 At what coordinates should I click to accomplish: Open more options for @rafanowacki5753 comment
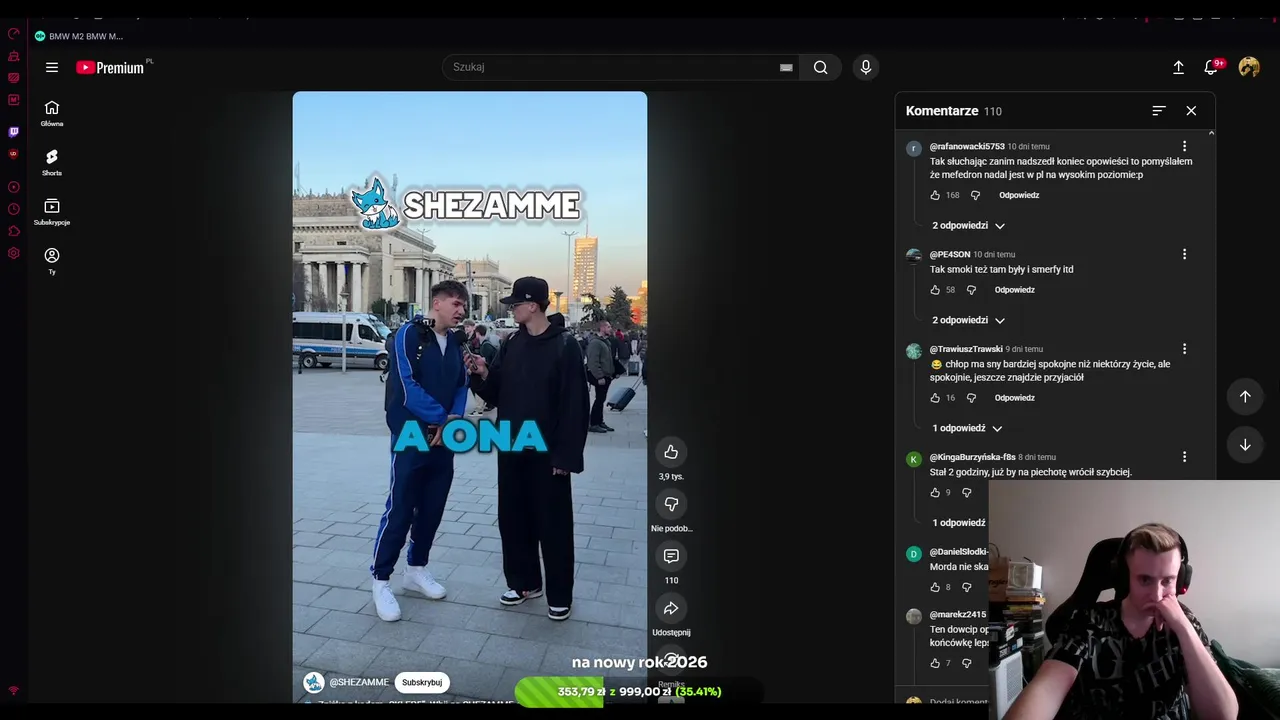click(x=1184, y=146)
